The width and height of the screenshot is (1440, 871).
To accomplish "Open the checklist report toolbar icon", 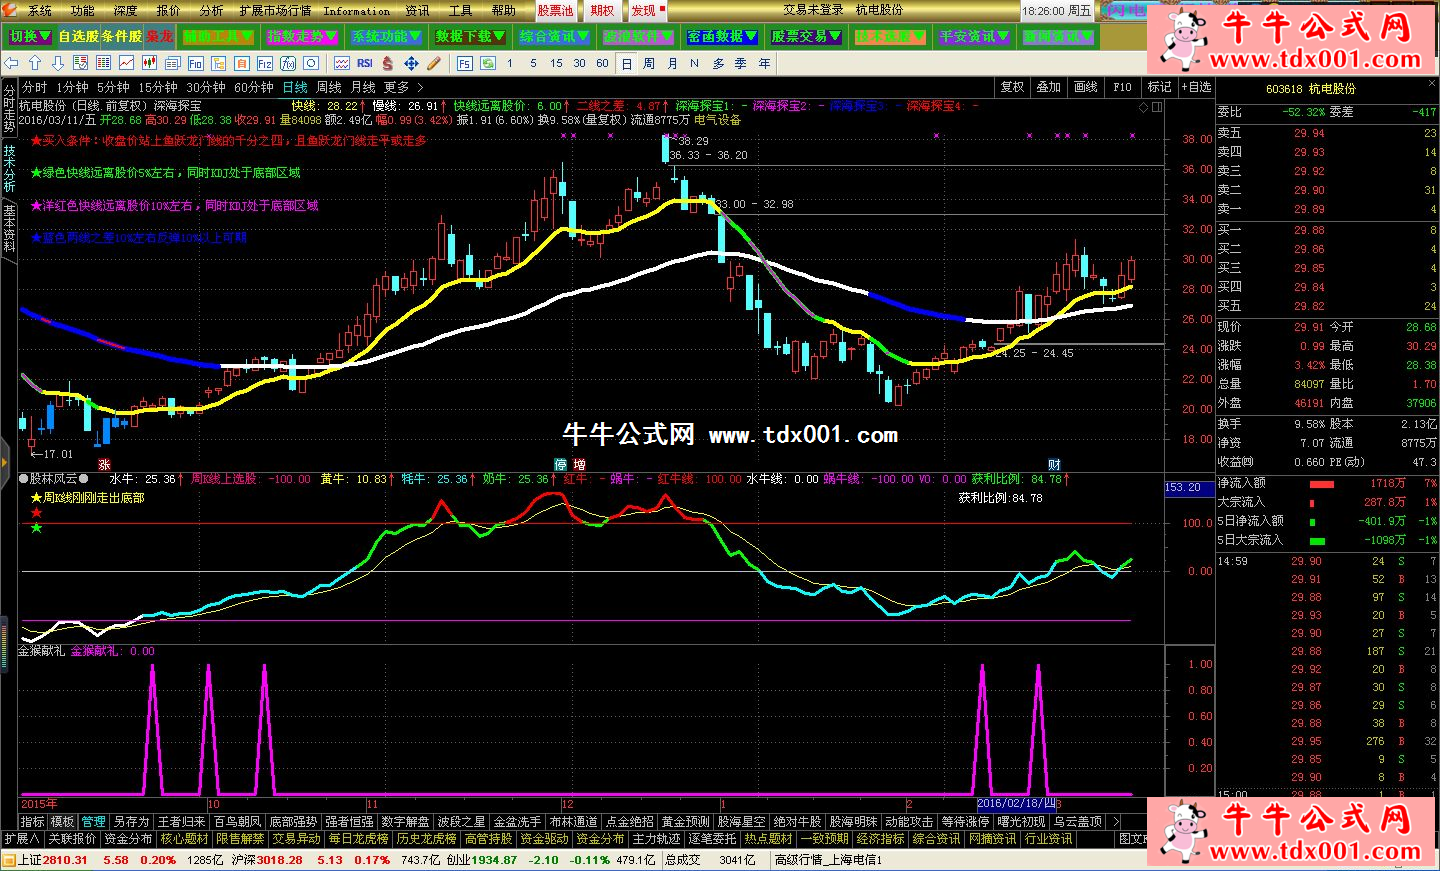I will (80, 63).
